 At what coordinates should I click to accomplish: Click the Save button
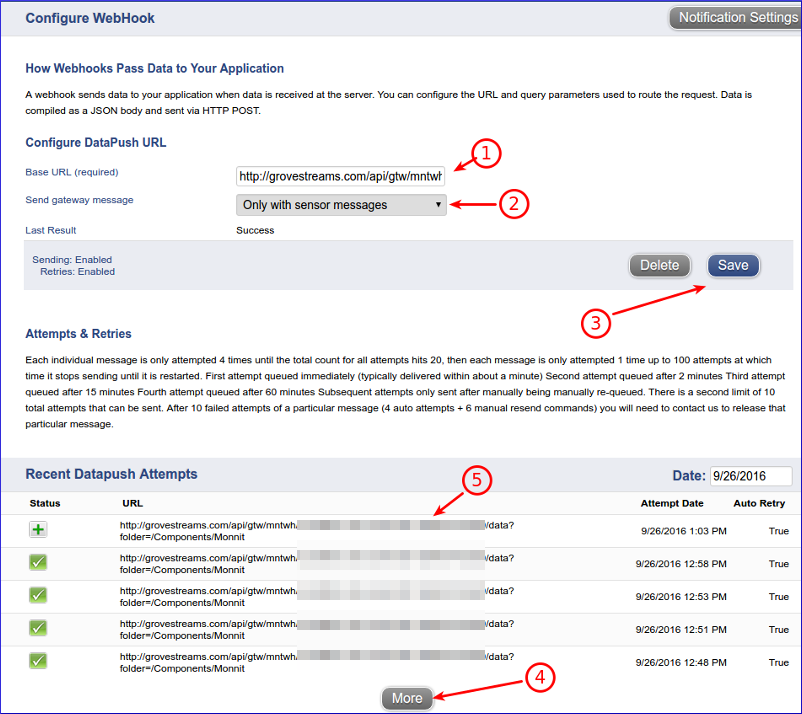pyautogui.click(x=733, y=265)
